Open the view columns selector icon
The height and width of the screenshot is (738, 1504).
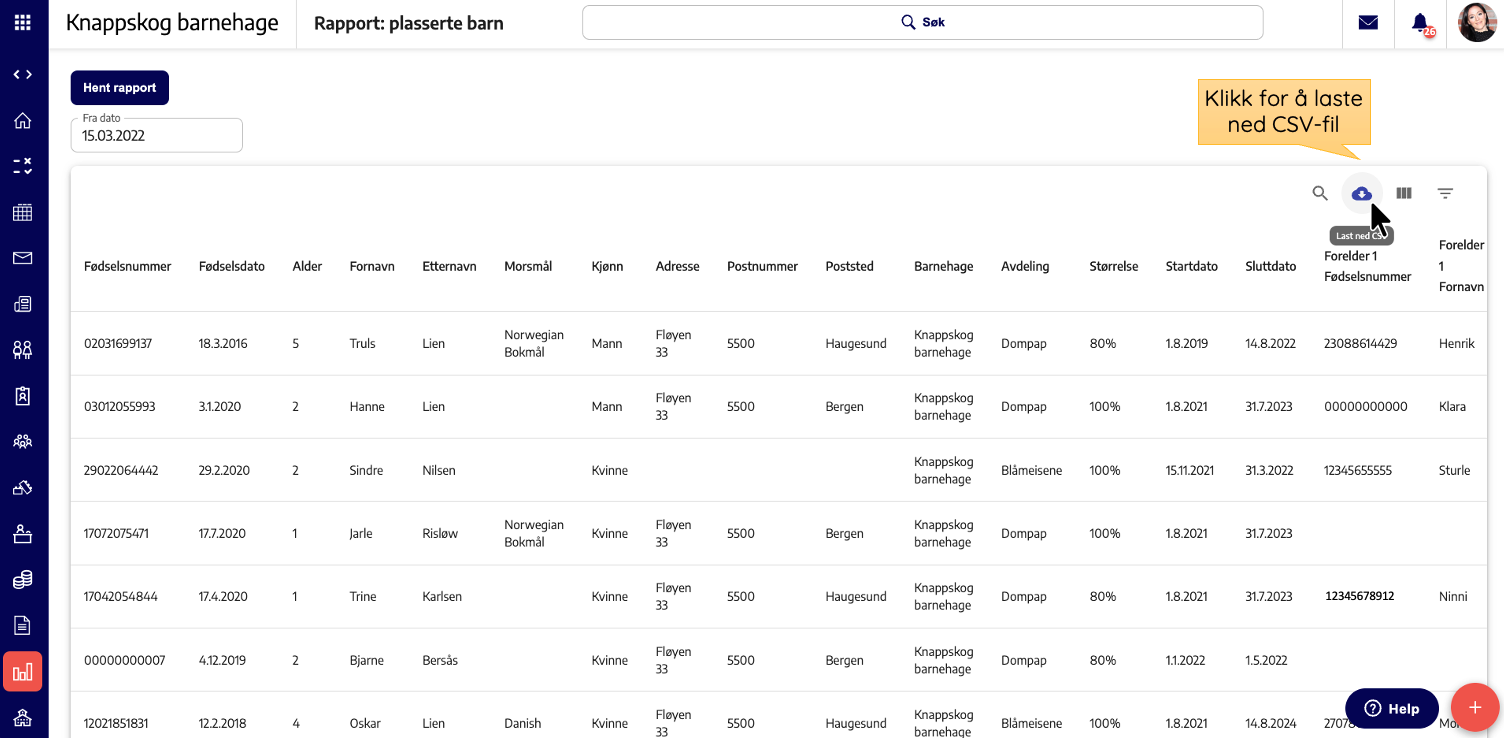[x=1404, y=193]
